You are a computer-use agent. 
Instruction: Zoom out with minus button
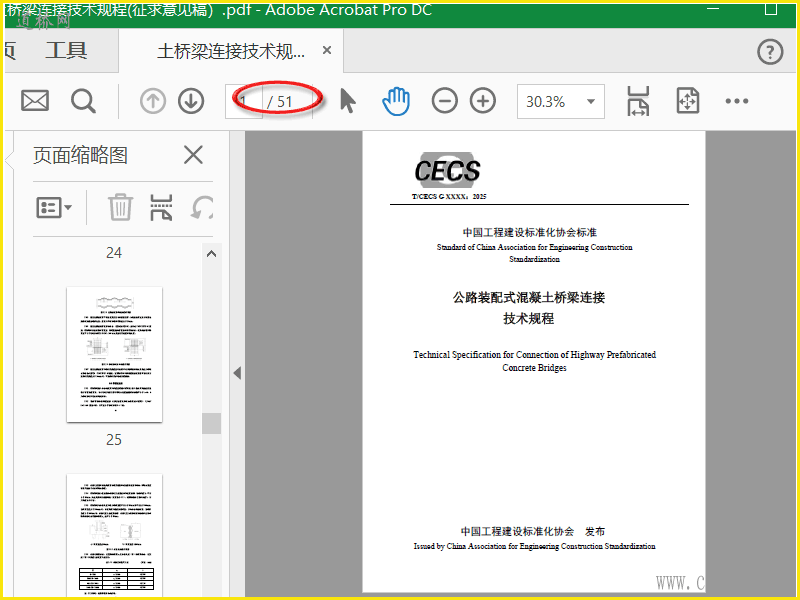pos(444,101)
